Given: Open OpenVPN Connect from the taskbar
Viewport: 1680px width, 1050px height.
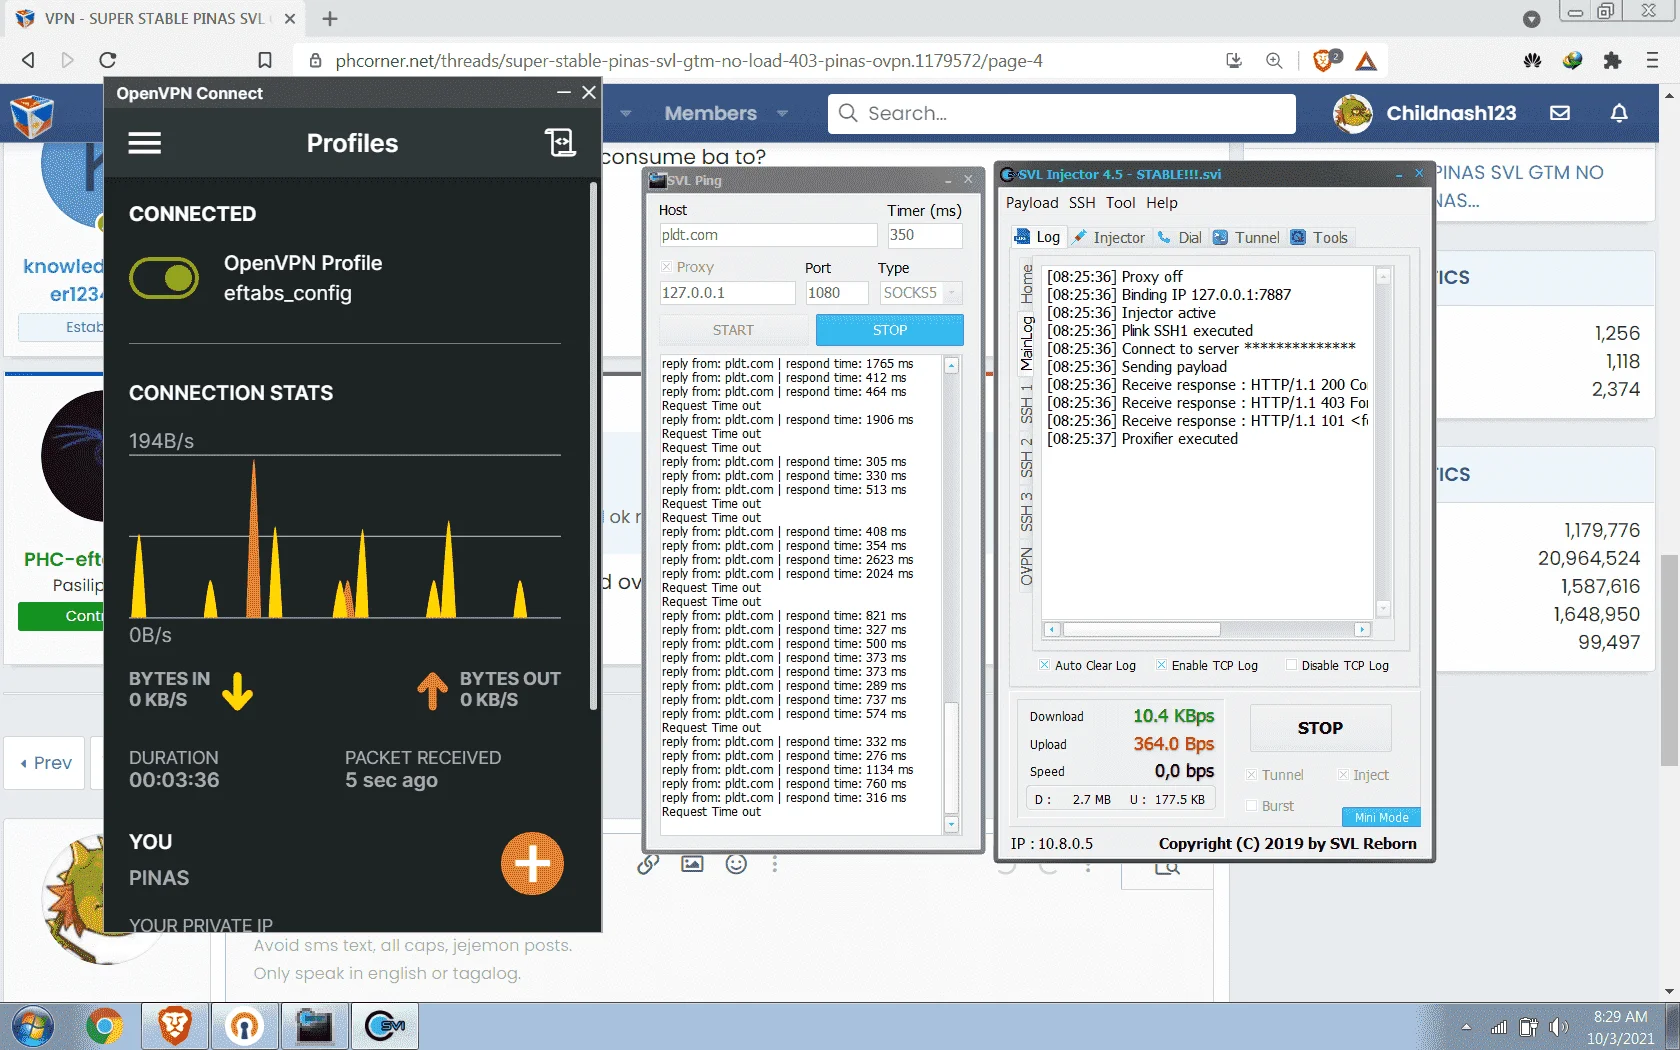Looking at the screenshot, I should (x=245, y=1026).
